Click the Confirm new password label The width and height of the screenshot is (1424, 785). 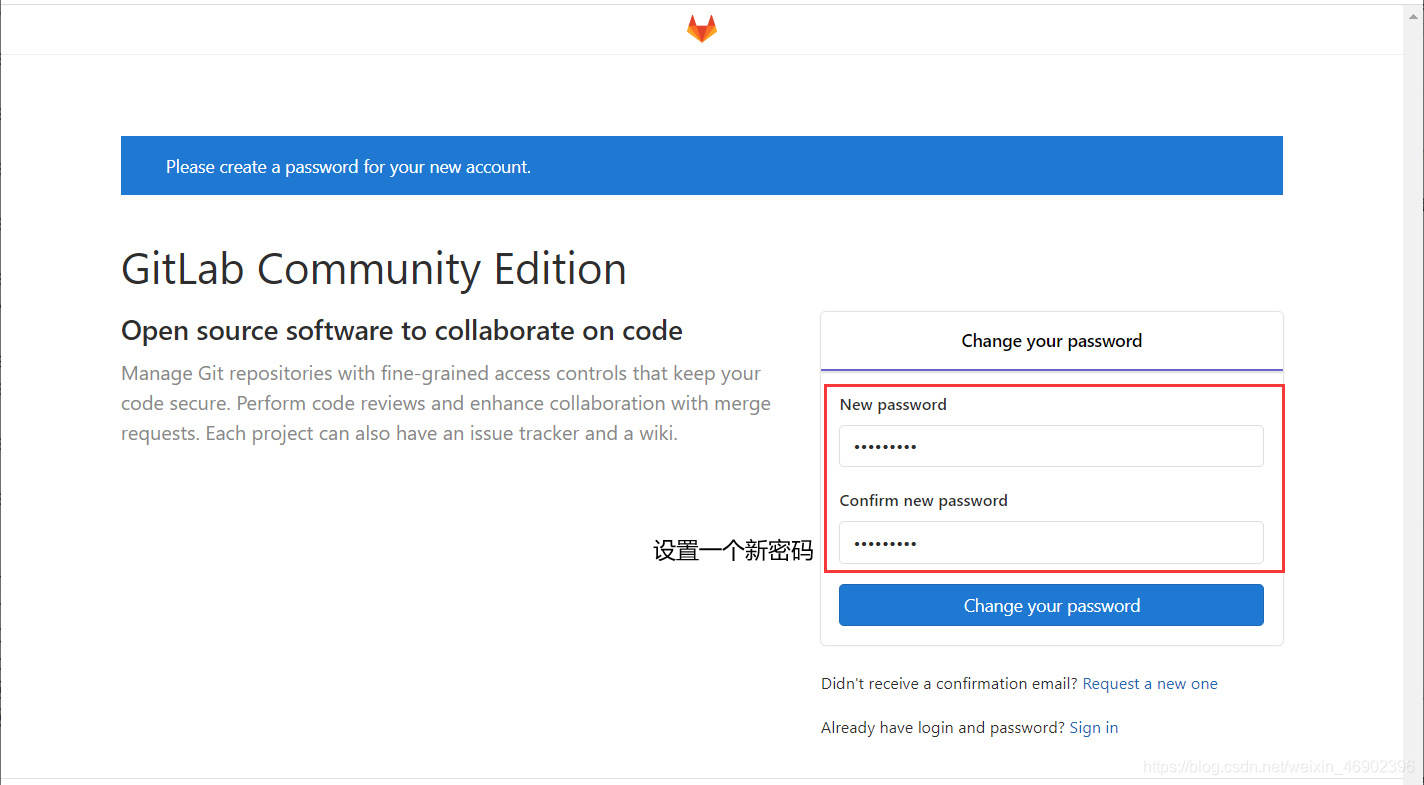(923, 501)
